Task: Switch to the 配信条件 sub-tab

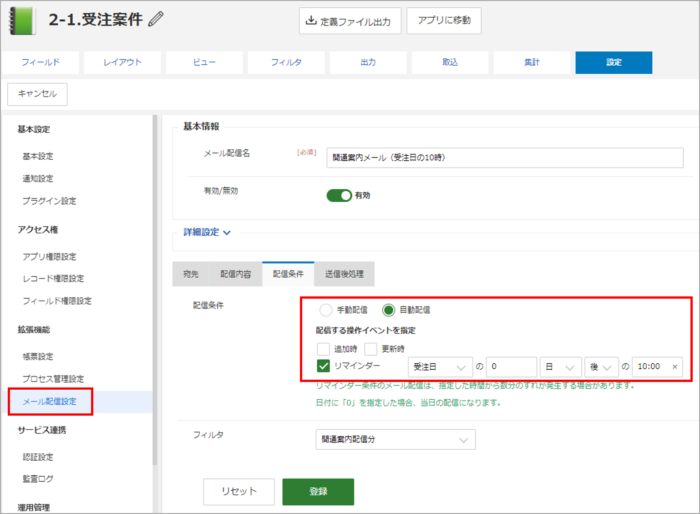Action: click(288, 274)
